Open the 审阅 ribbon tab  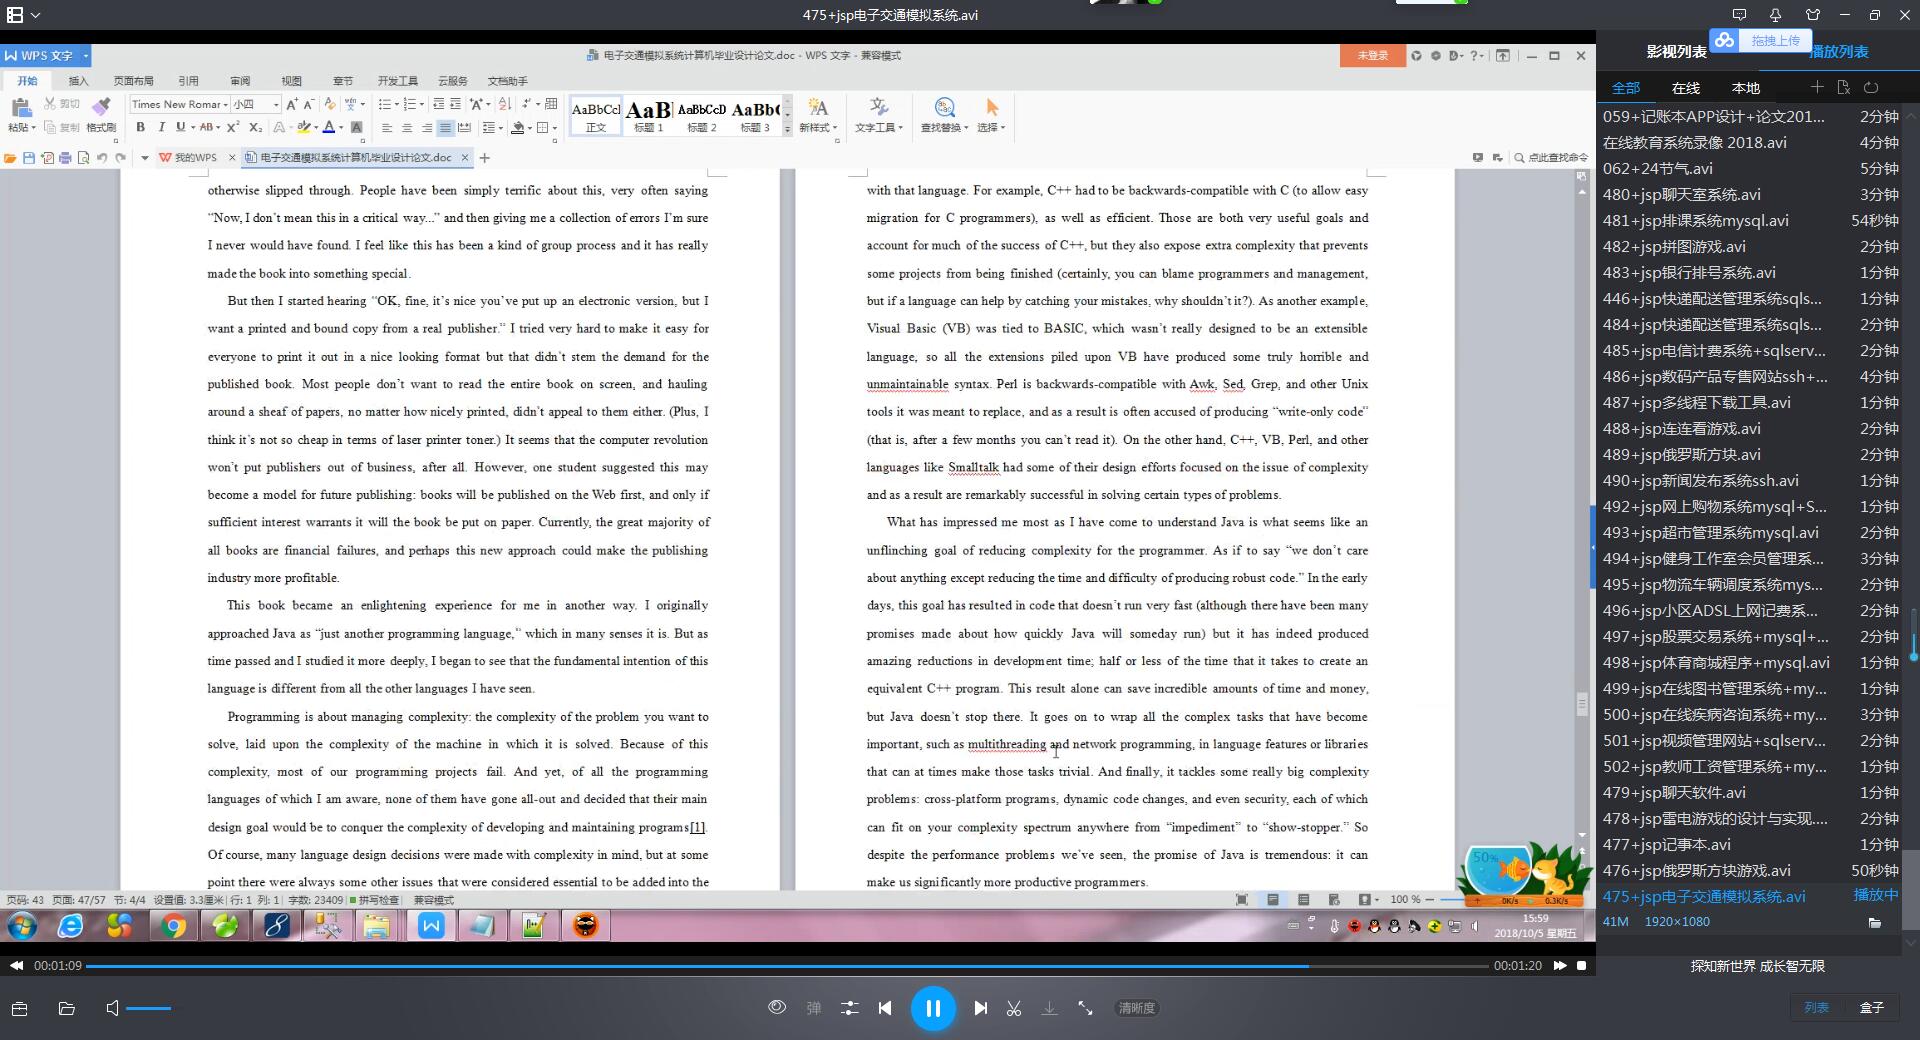click(240, 81)
